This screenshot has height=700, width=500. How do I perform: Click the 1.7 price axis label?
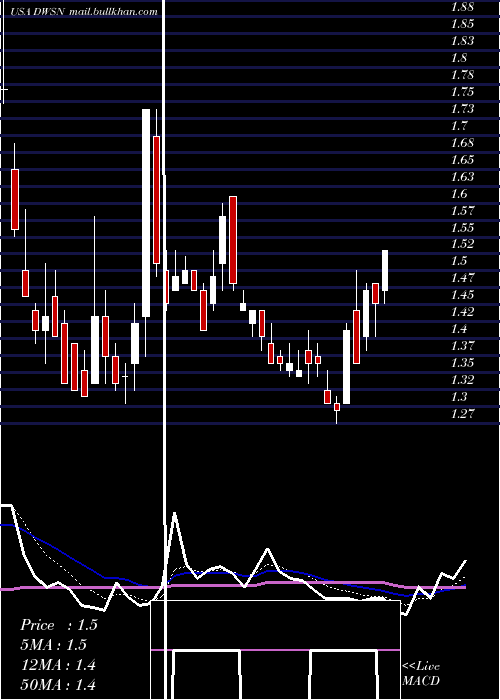tap(459, 125)
